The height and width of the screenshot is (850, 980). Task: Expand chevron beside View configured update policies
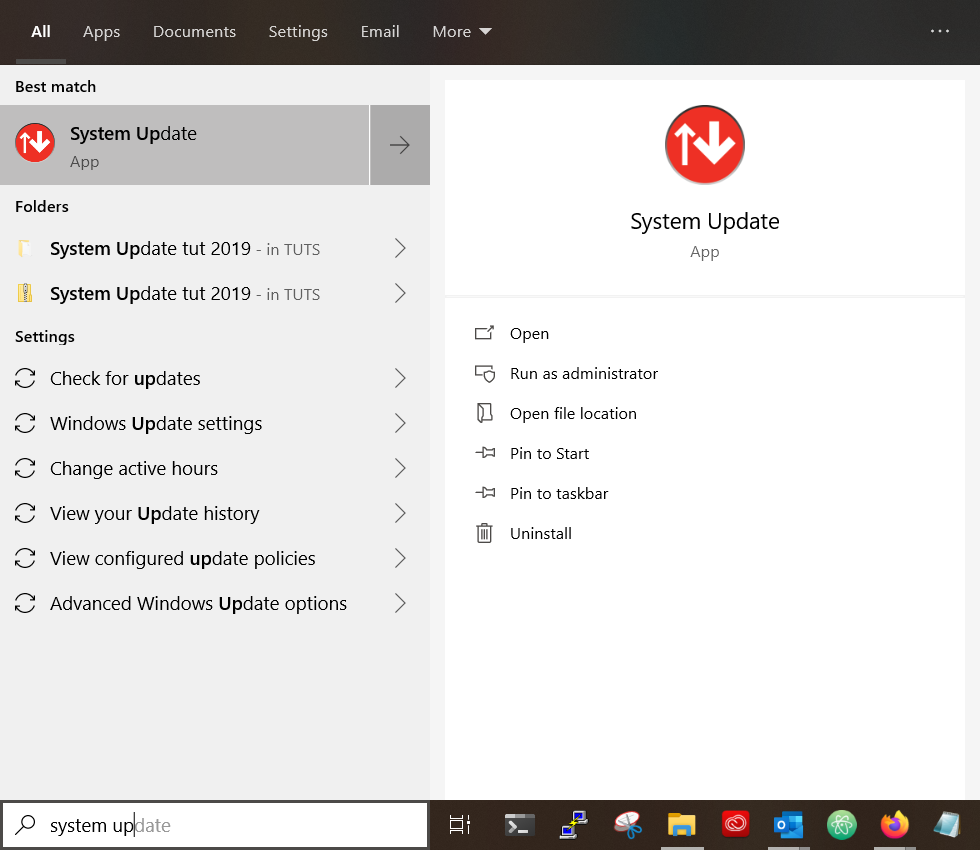[x=401, y=559]
